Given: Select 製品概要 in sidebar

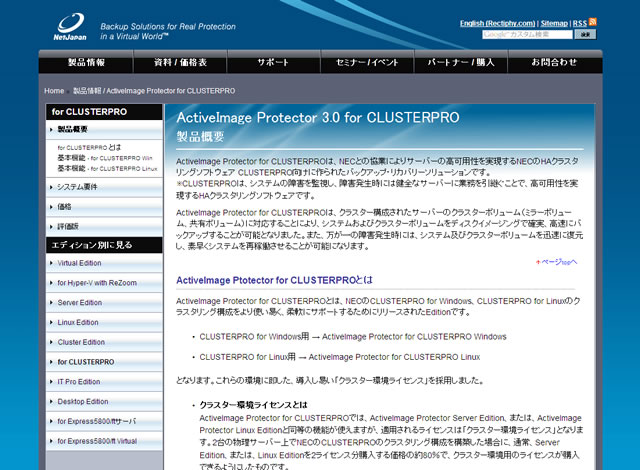Looking at the screenshot, I should 104,130.
